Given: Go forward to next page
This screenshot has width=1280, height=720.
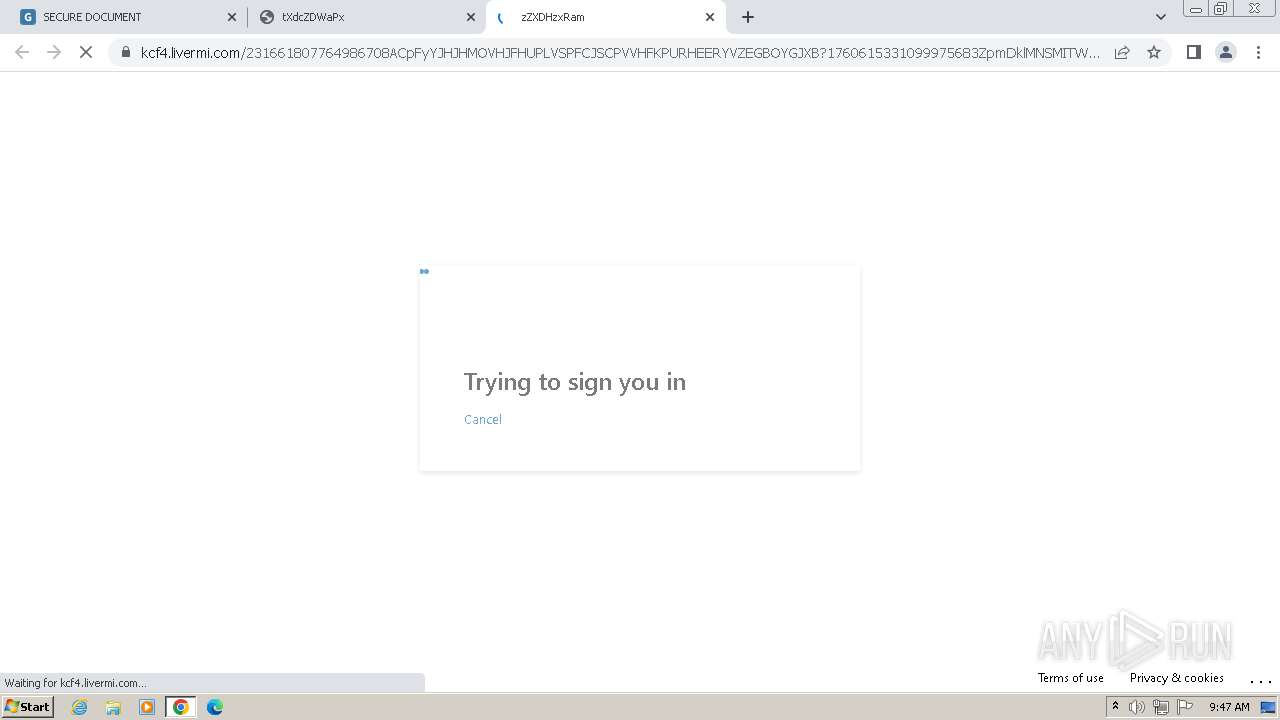Looking at the screenshot, I should pyautogui.click(x=54, y=52).
